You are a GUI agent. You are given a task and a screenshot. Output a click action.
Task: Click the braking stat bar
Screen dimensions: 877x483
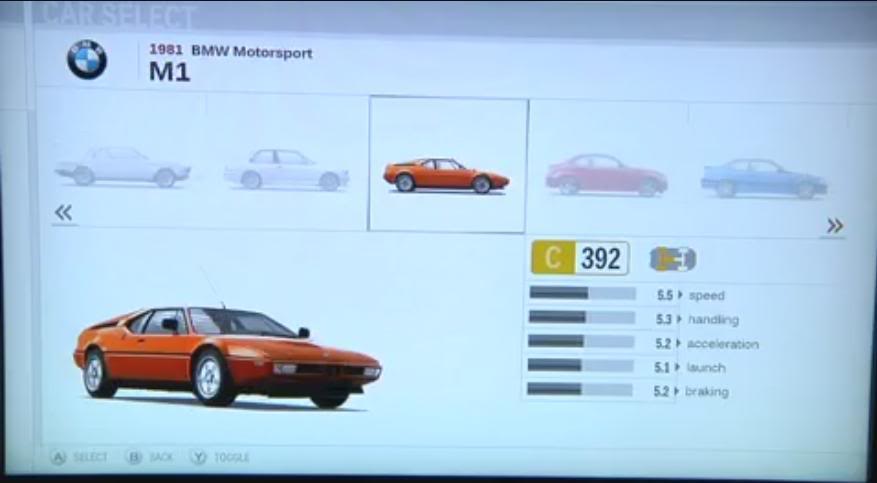[580, 389]
